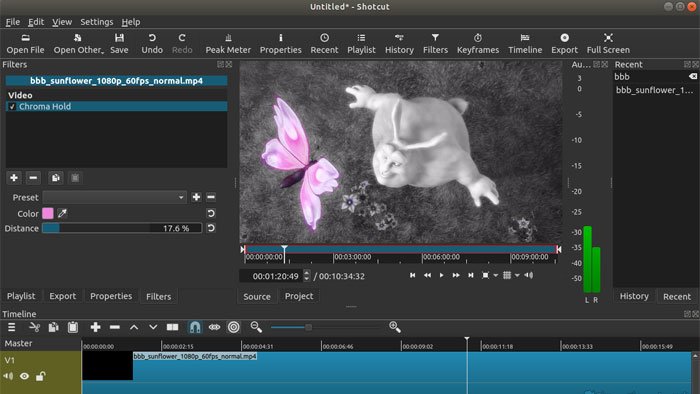Toggle player volume speaker control
700x394 pixels.
click(x=529, y=275)
